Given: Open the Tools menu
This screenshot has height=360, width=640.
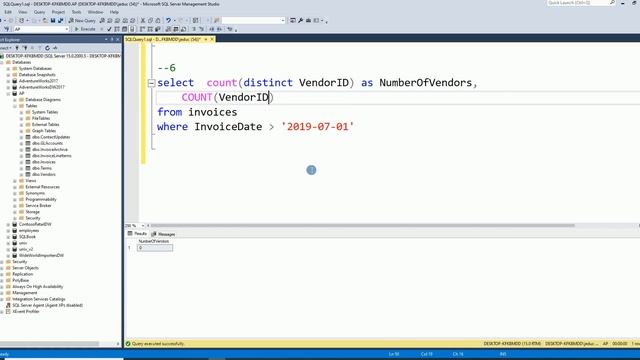Looking at the screenshot, I should [x=76, y=12].
